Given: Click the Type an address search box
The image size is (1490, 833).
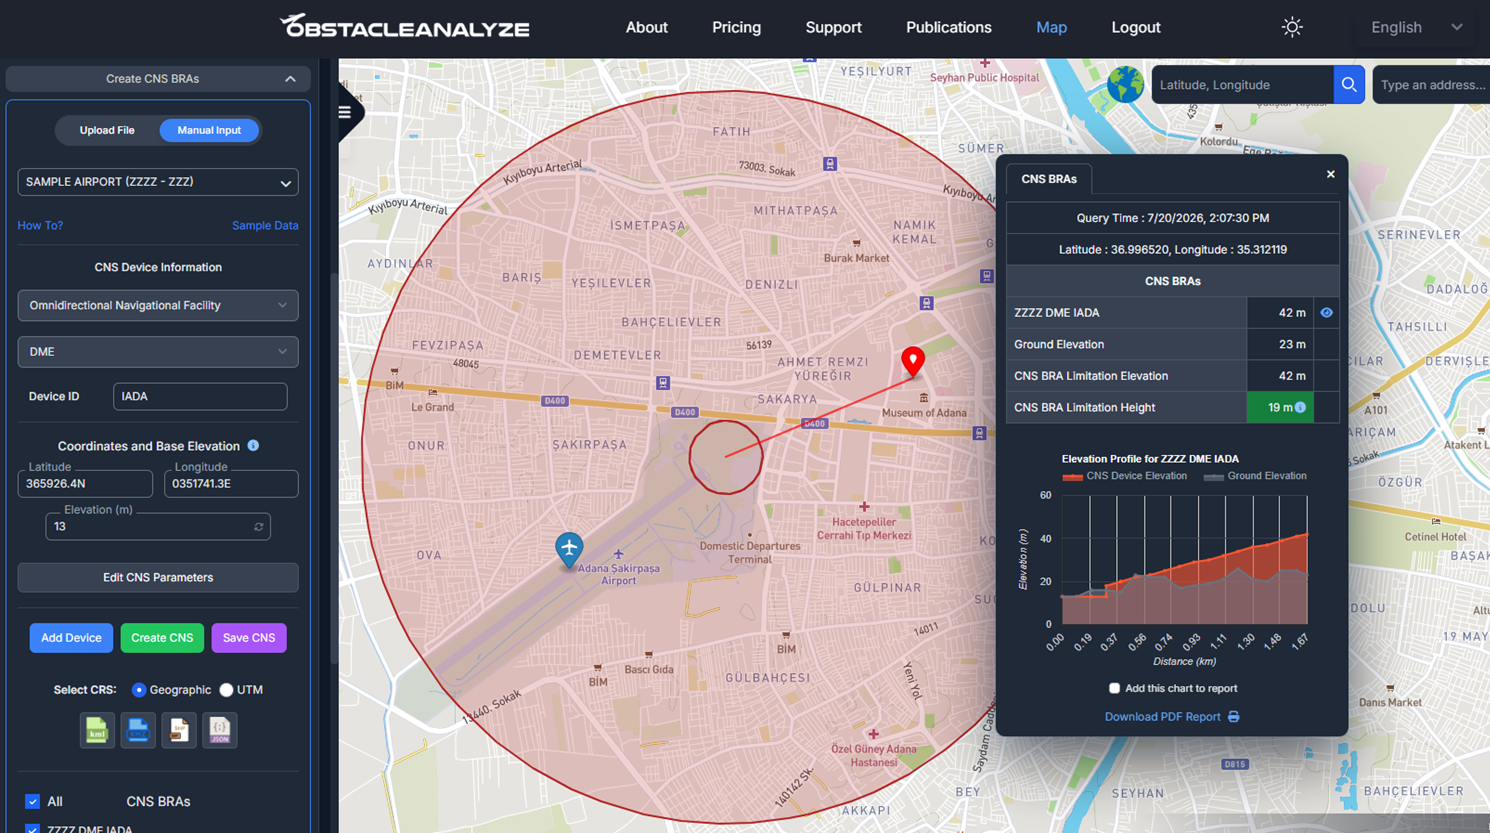Looking at the screenshot, I should (x=1431, y=85).
